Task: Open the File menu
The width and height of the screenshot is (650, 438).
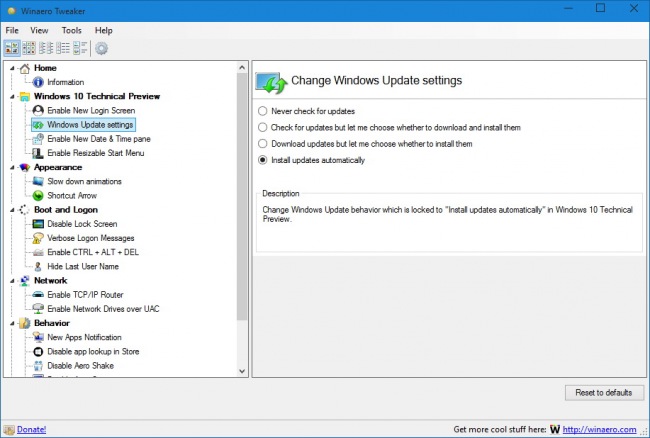Action: [x=12, y=30]
